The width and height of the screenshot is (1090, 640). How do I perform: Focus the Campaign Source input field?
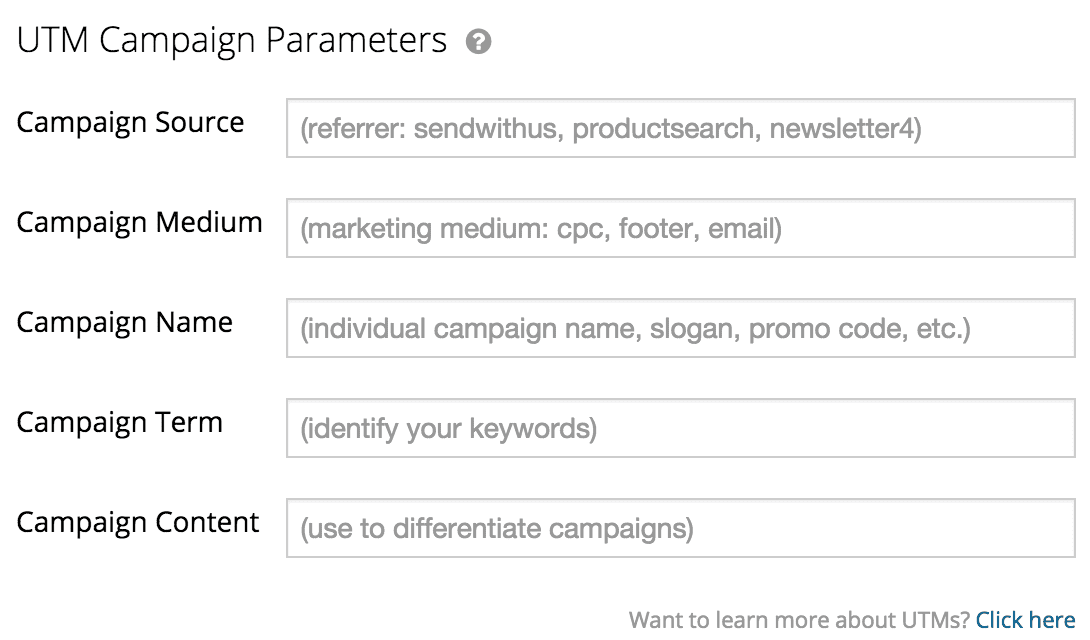(681, 128)
